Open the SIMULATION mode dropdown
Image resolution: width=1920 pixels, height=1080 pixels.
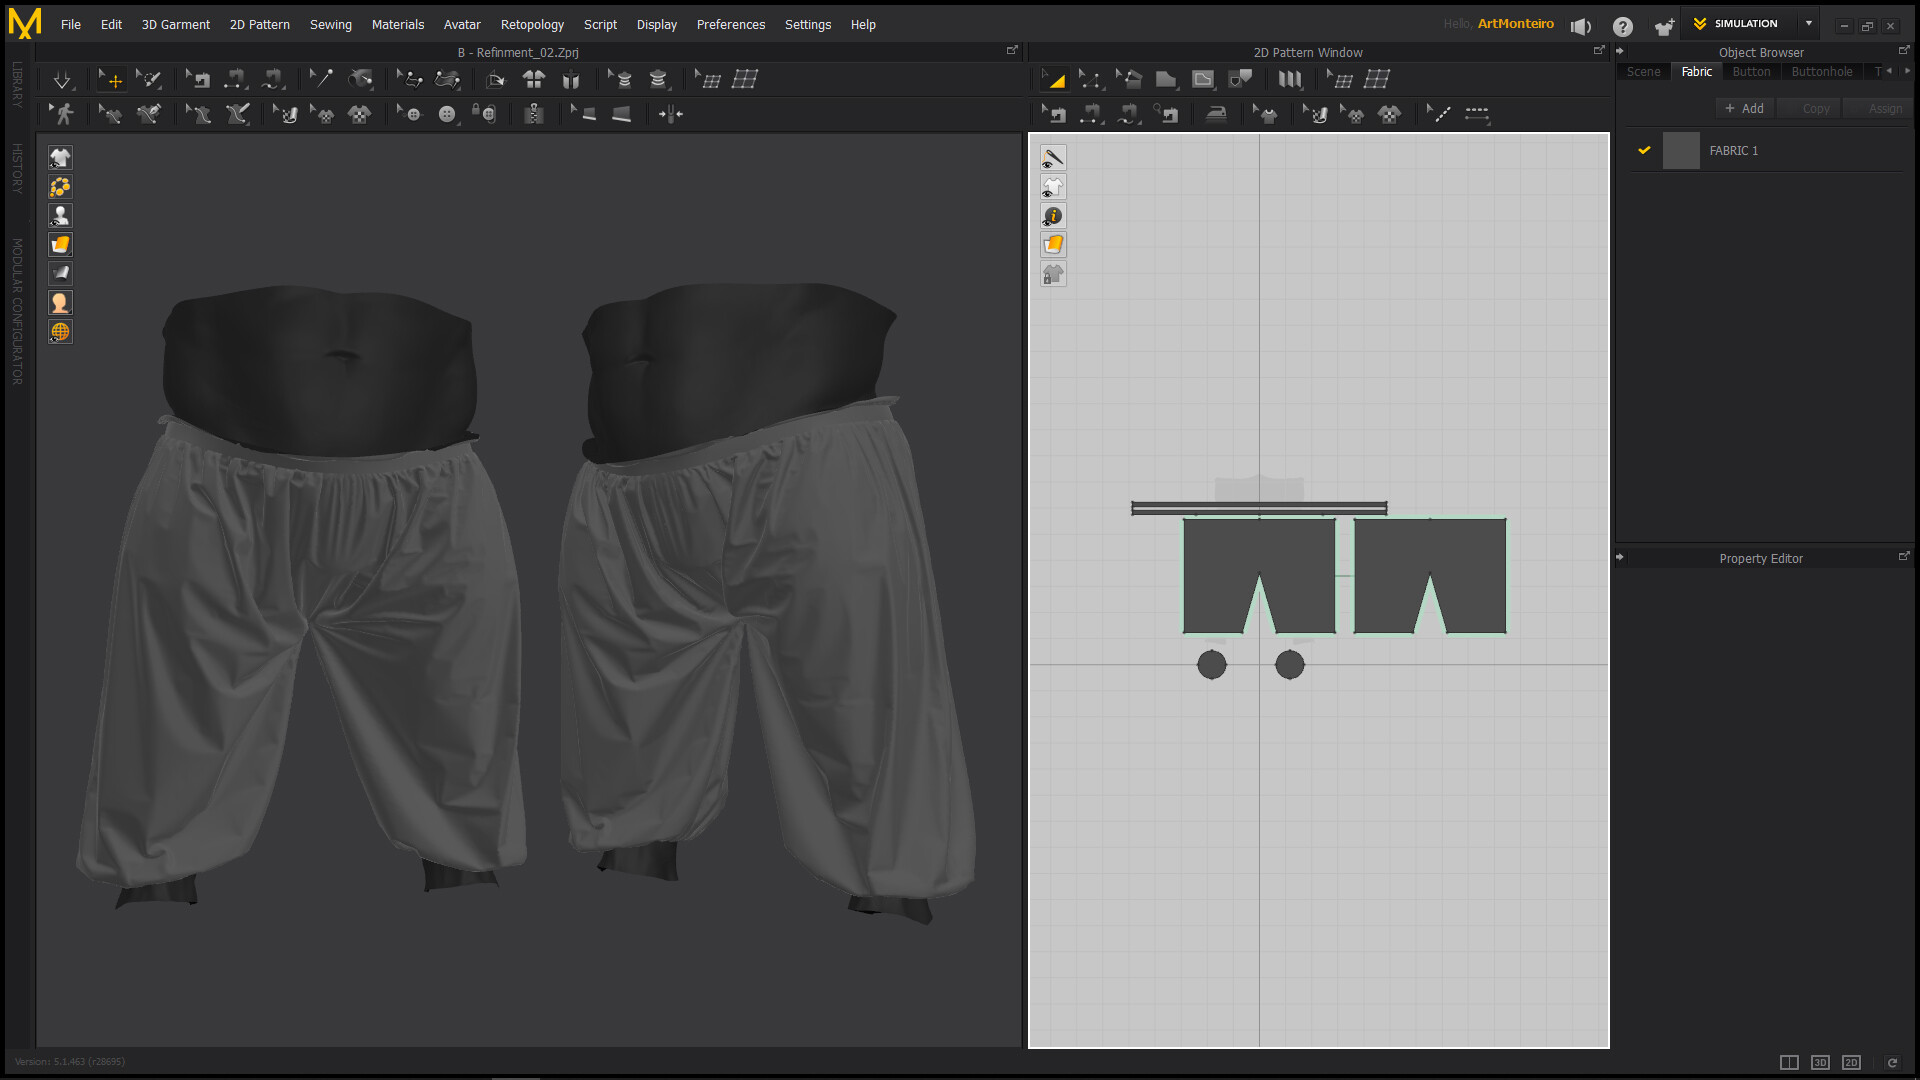(x=1808, y=24)
